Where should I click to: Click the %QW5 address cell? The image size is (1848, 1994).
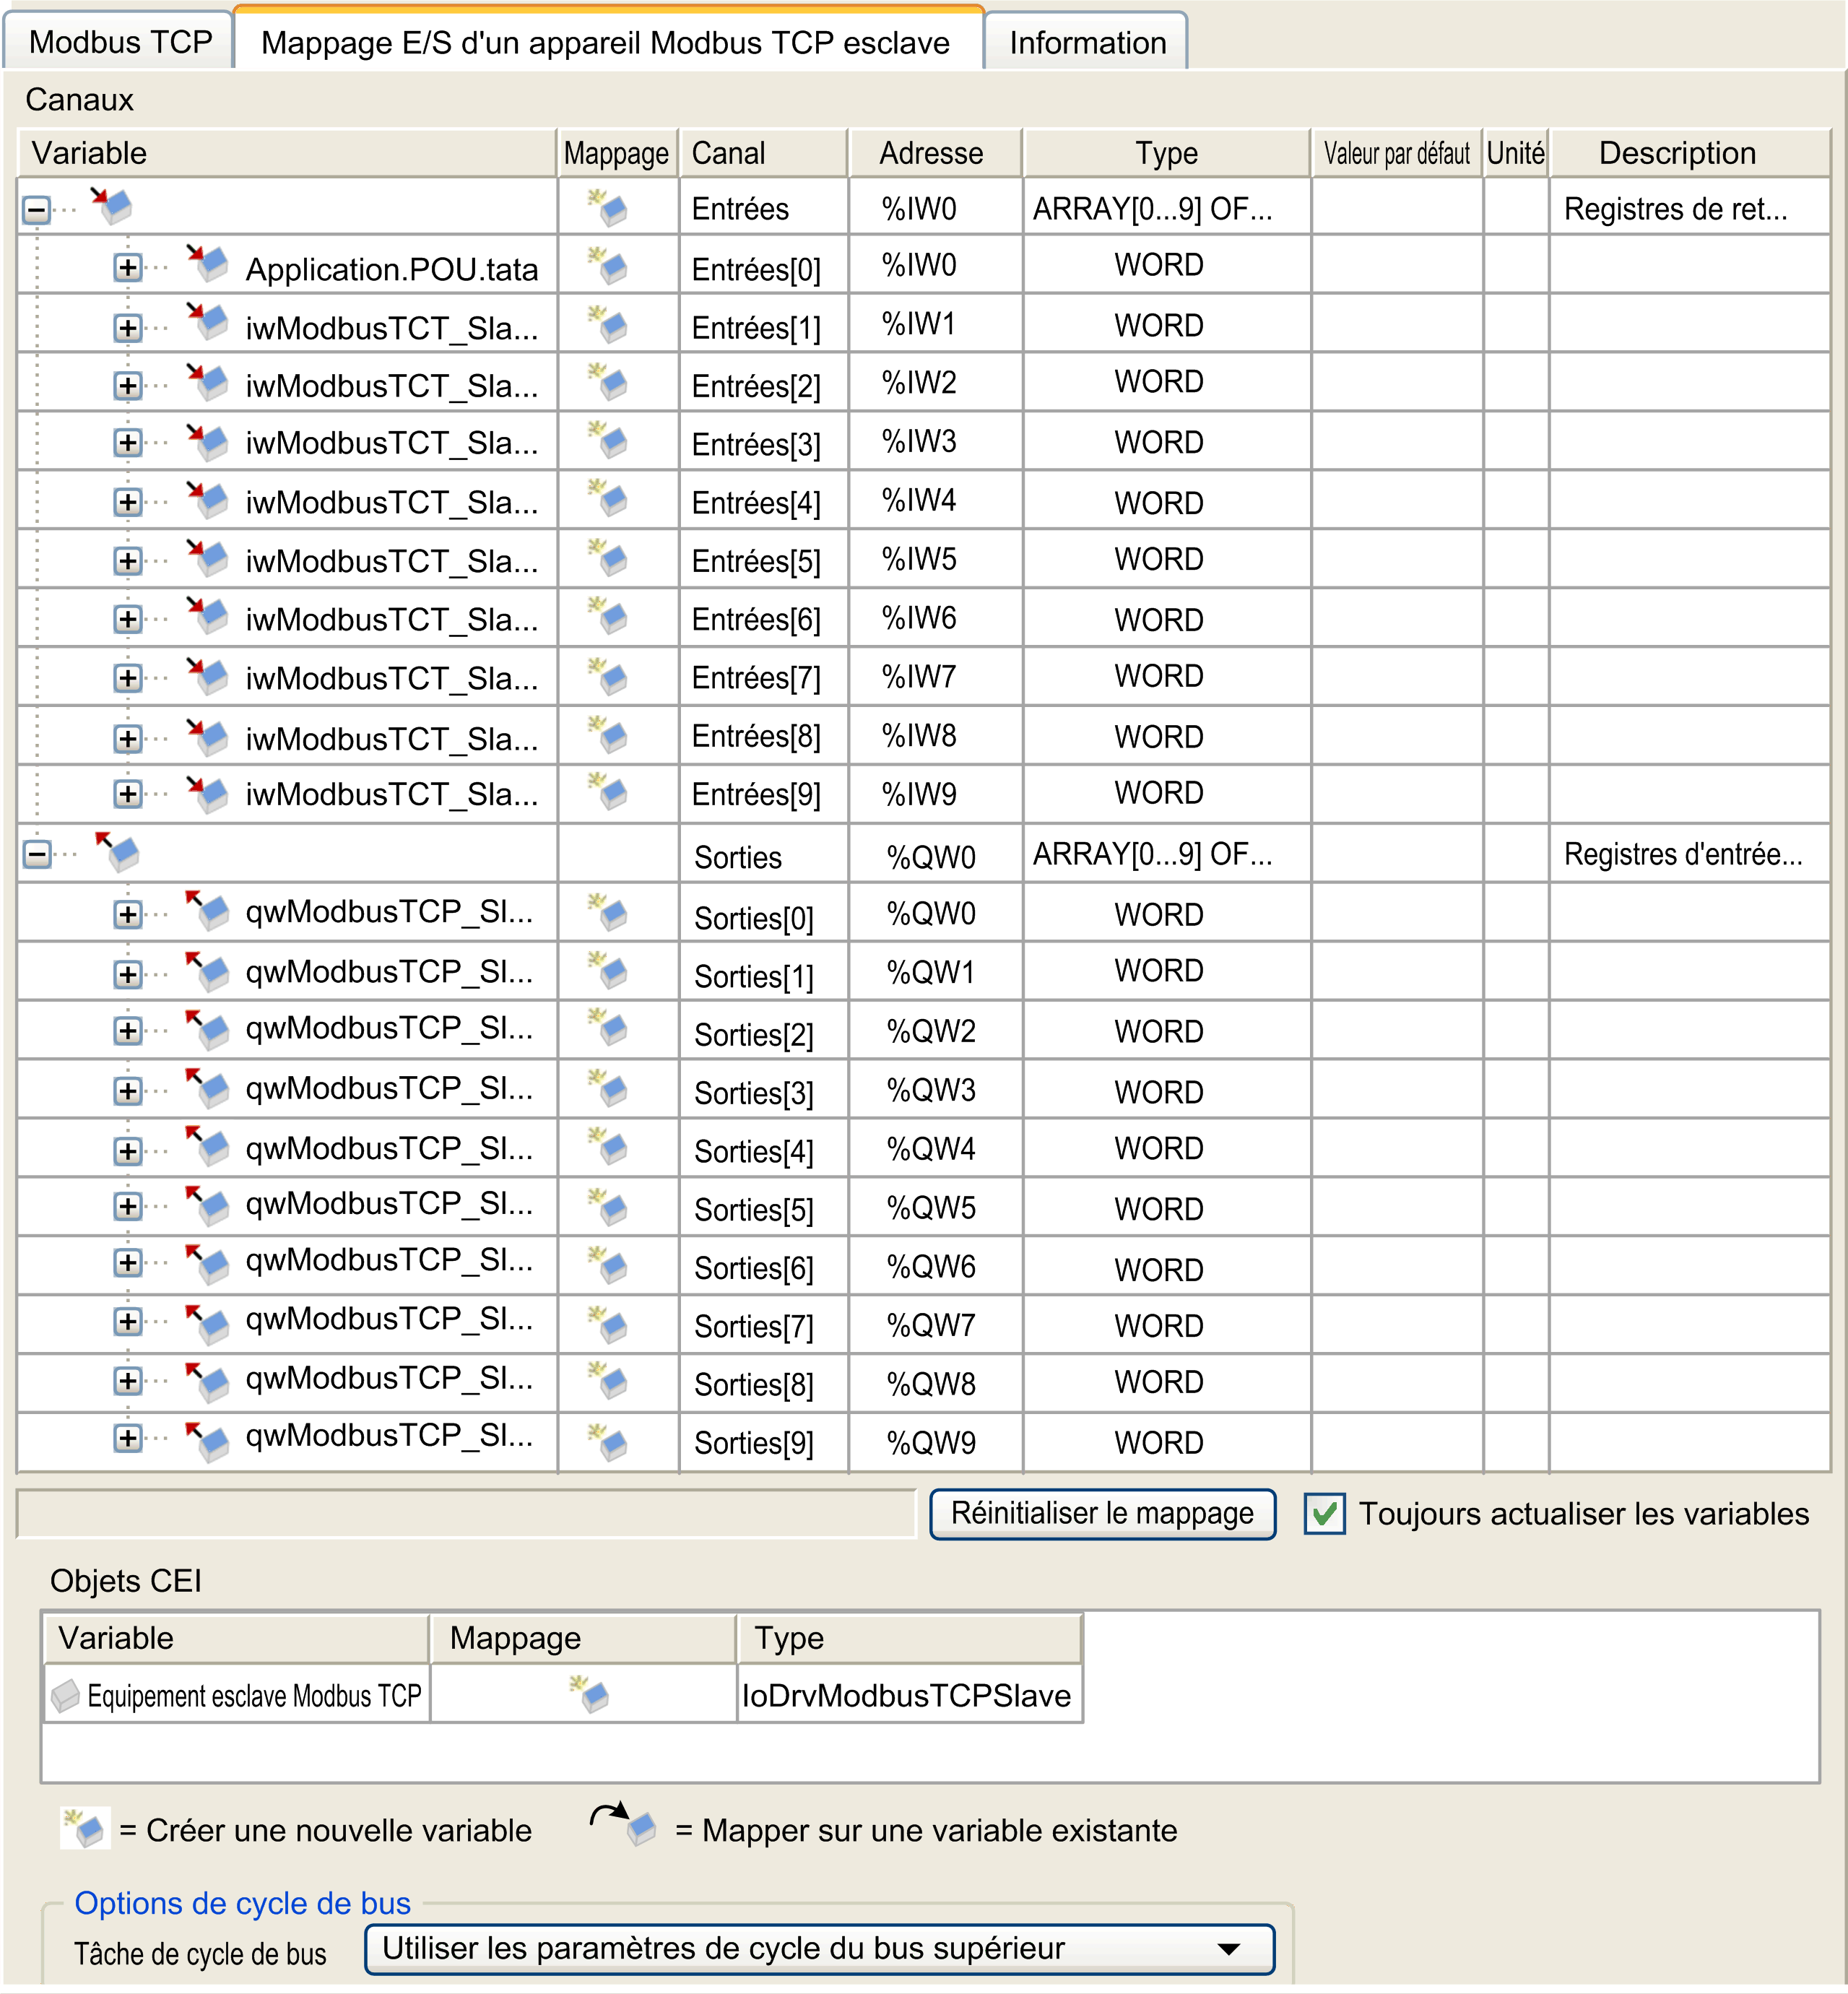coord(935,1208)
